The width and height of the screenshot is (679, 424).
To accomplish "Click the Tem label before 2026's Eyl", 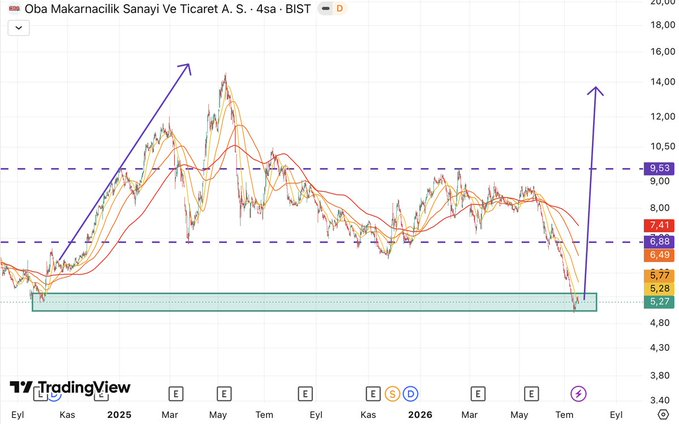I will pyautogui.click(x=564, y=414).
